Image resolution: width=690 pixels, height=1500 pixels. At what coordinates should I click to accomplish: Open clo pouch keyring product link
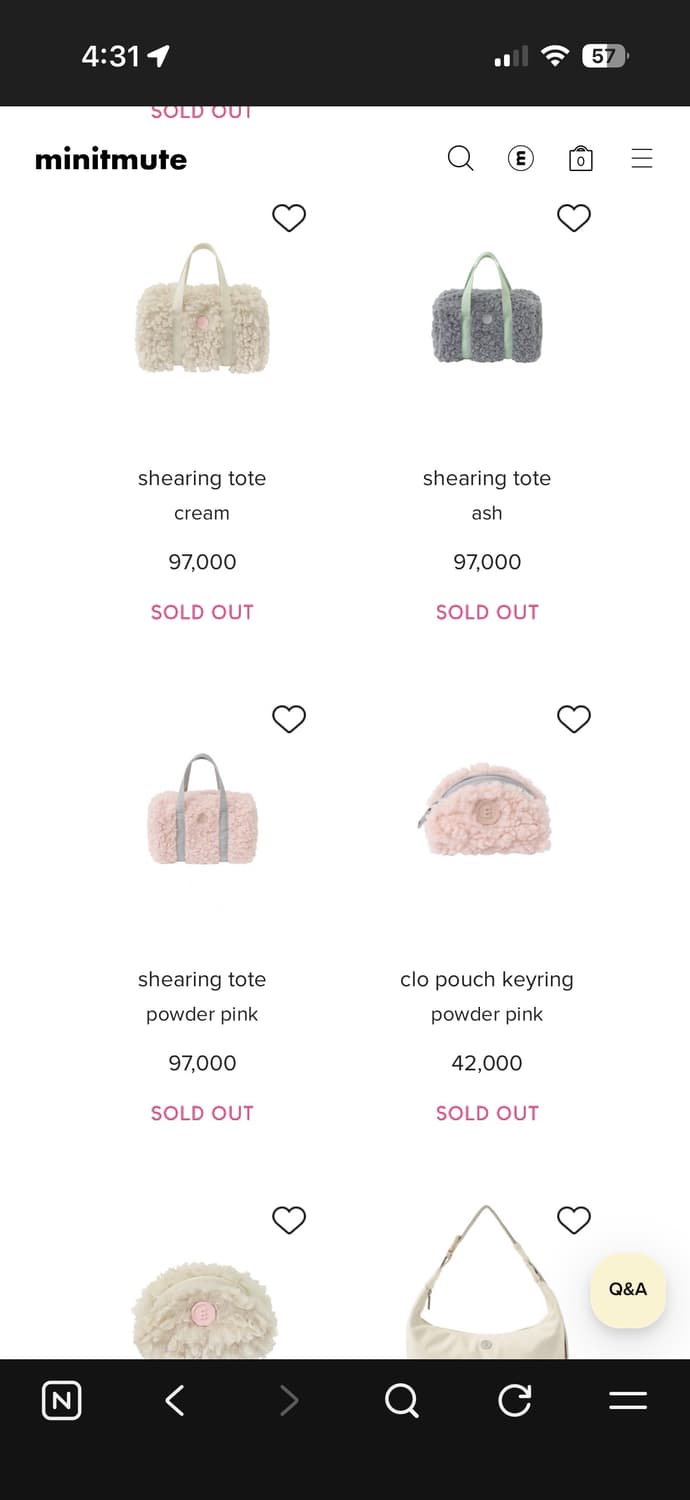point(487,980)
